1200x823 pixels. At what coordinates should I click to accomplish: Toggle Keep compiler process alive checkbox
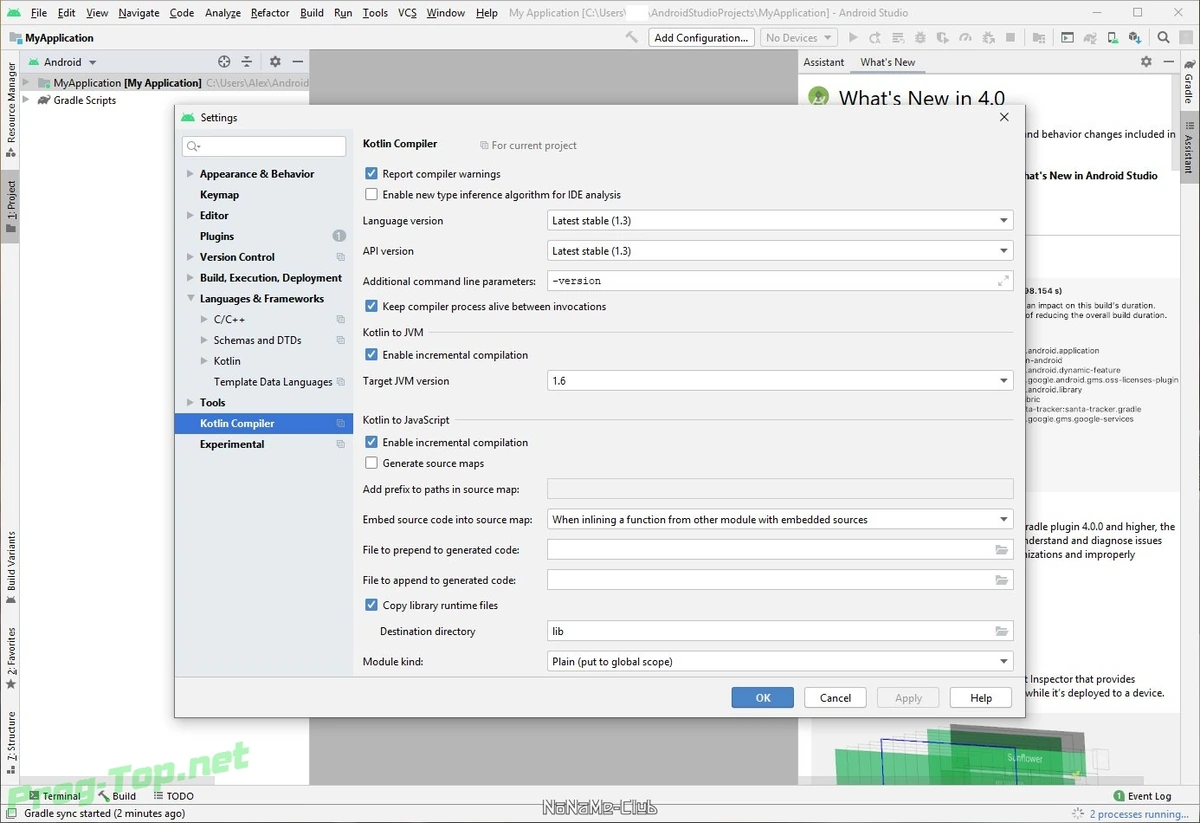[372, 306]
